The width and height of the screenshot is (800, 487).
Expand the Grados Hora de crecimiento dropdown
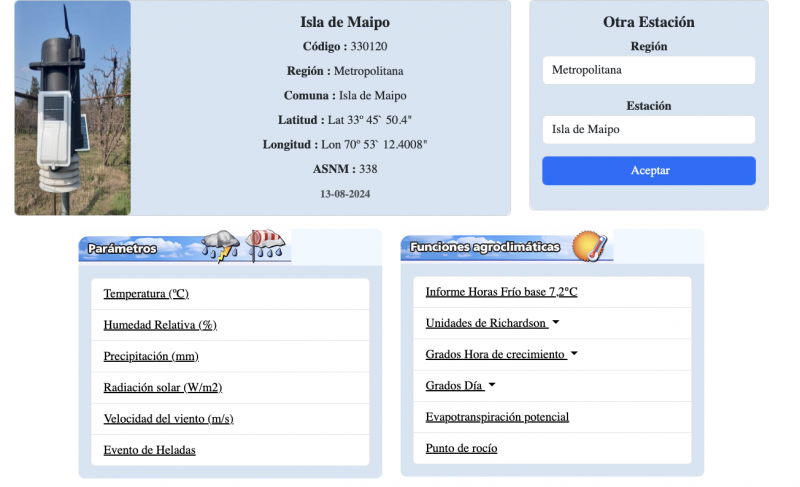[x=502, y=354]
